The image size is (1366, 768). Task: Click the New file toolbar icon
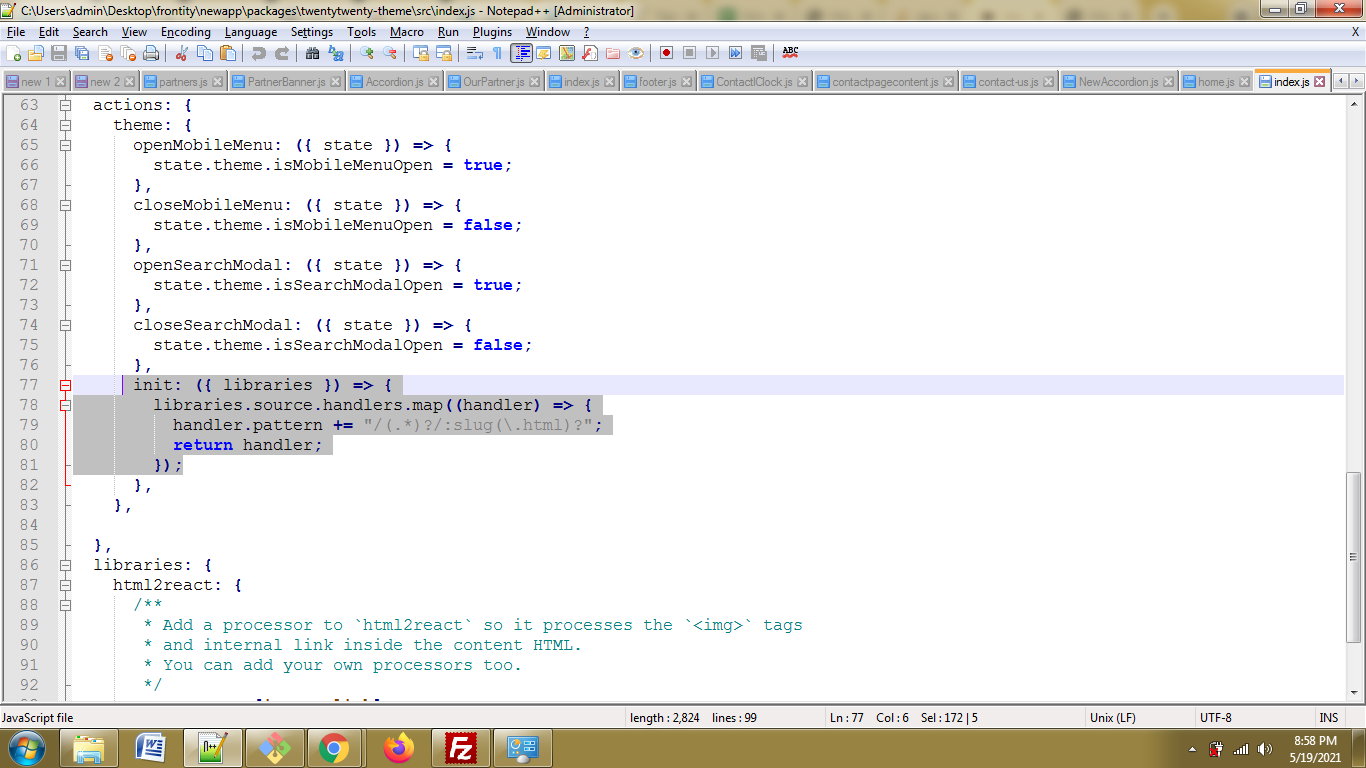tap(13, 53)
